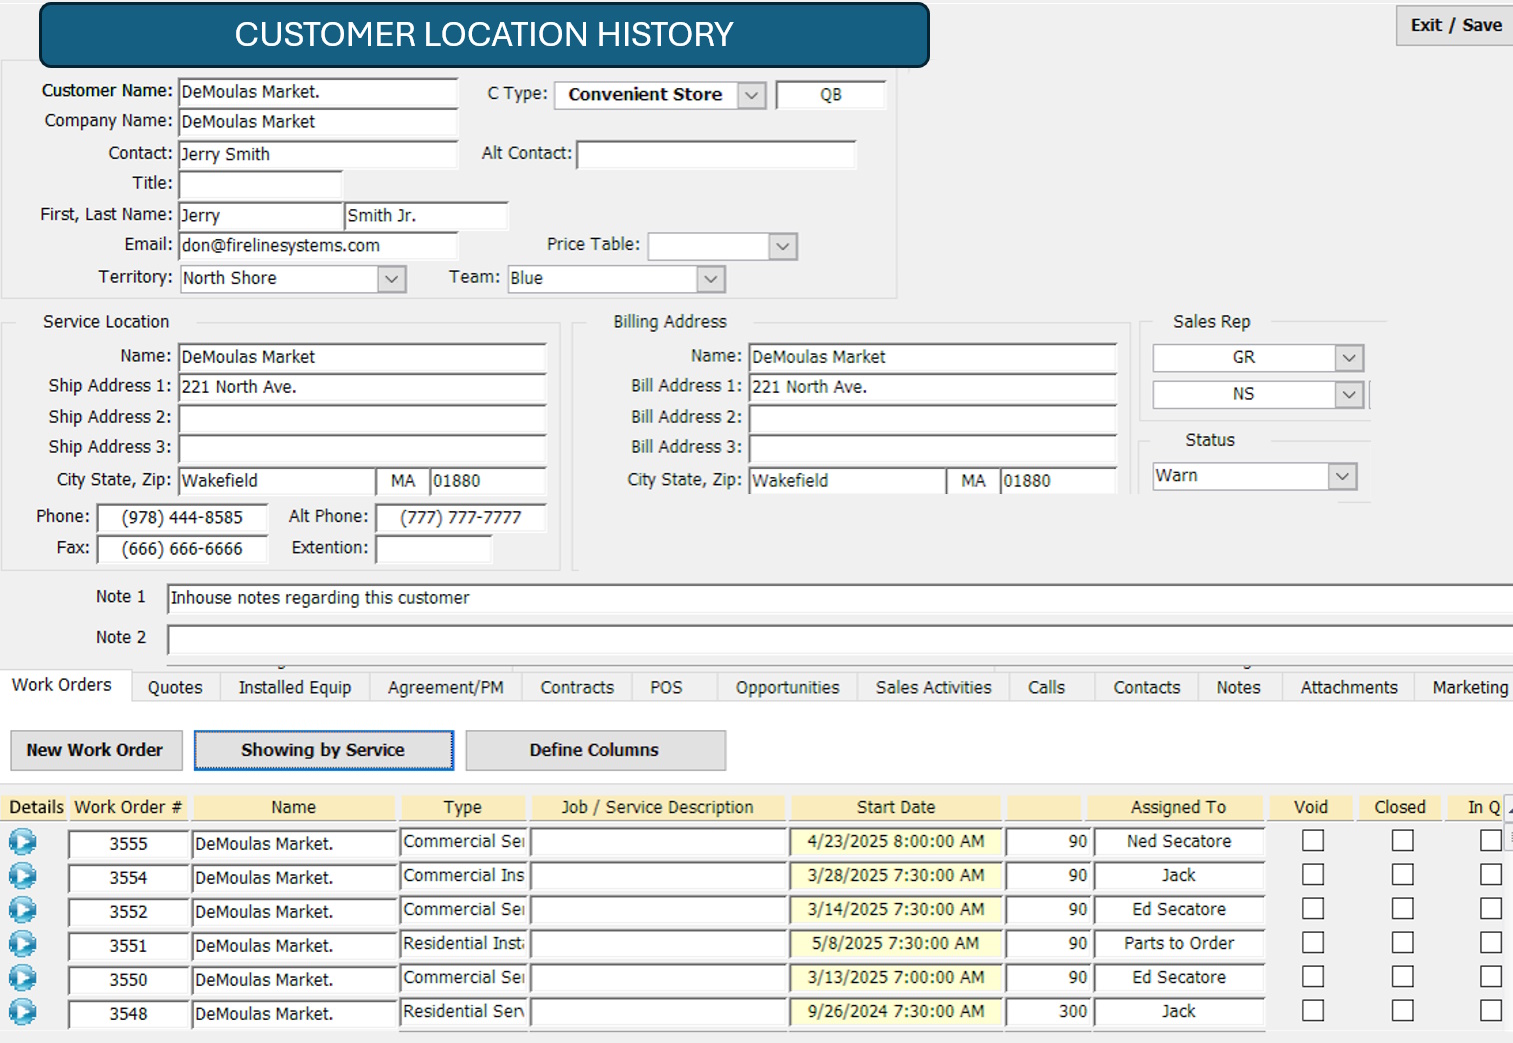Viewport: 1513px width, 1043px height.
Task: Click the Bill Address 1 field
Action: click(x=932, y=388)
